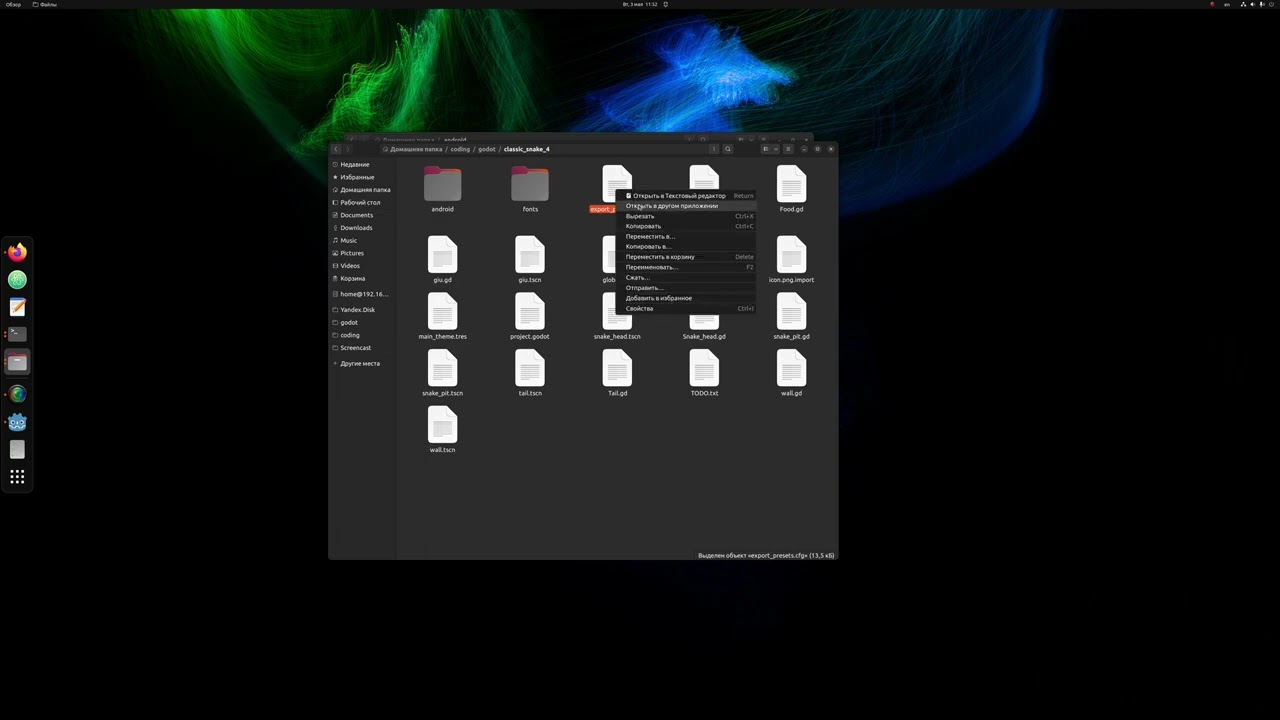The width and height of the screenshot is (1280, 720).
Task: Open Music in sidebar
Action: pos(362,240)
